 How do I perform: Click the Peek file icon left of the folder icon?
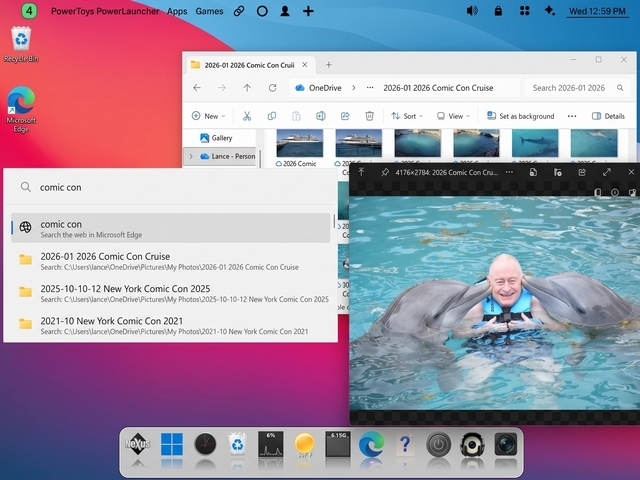(533, 172)
